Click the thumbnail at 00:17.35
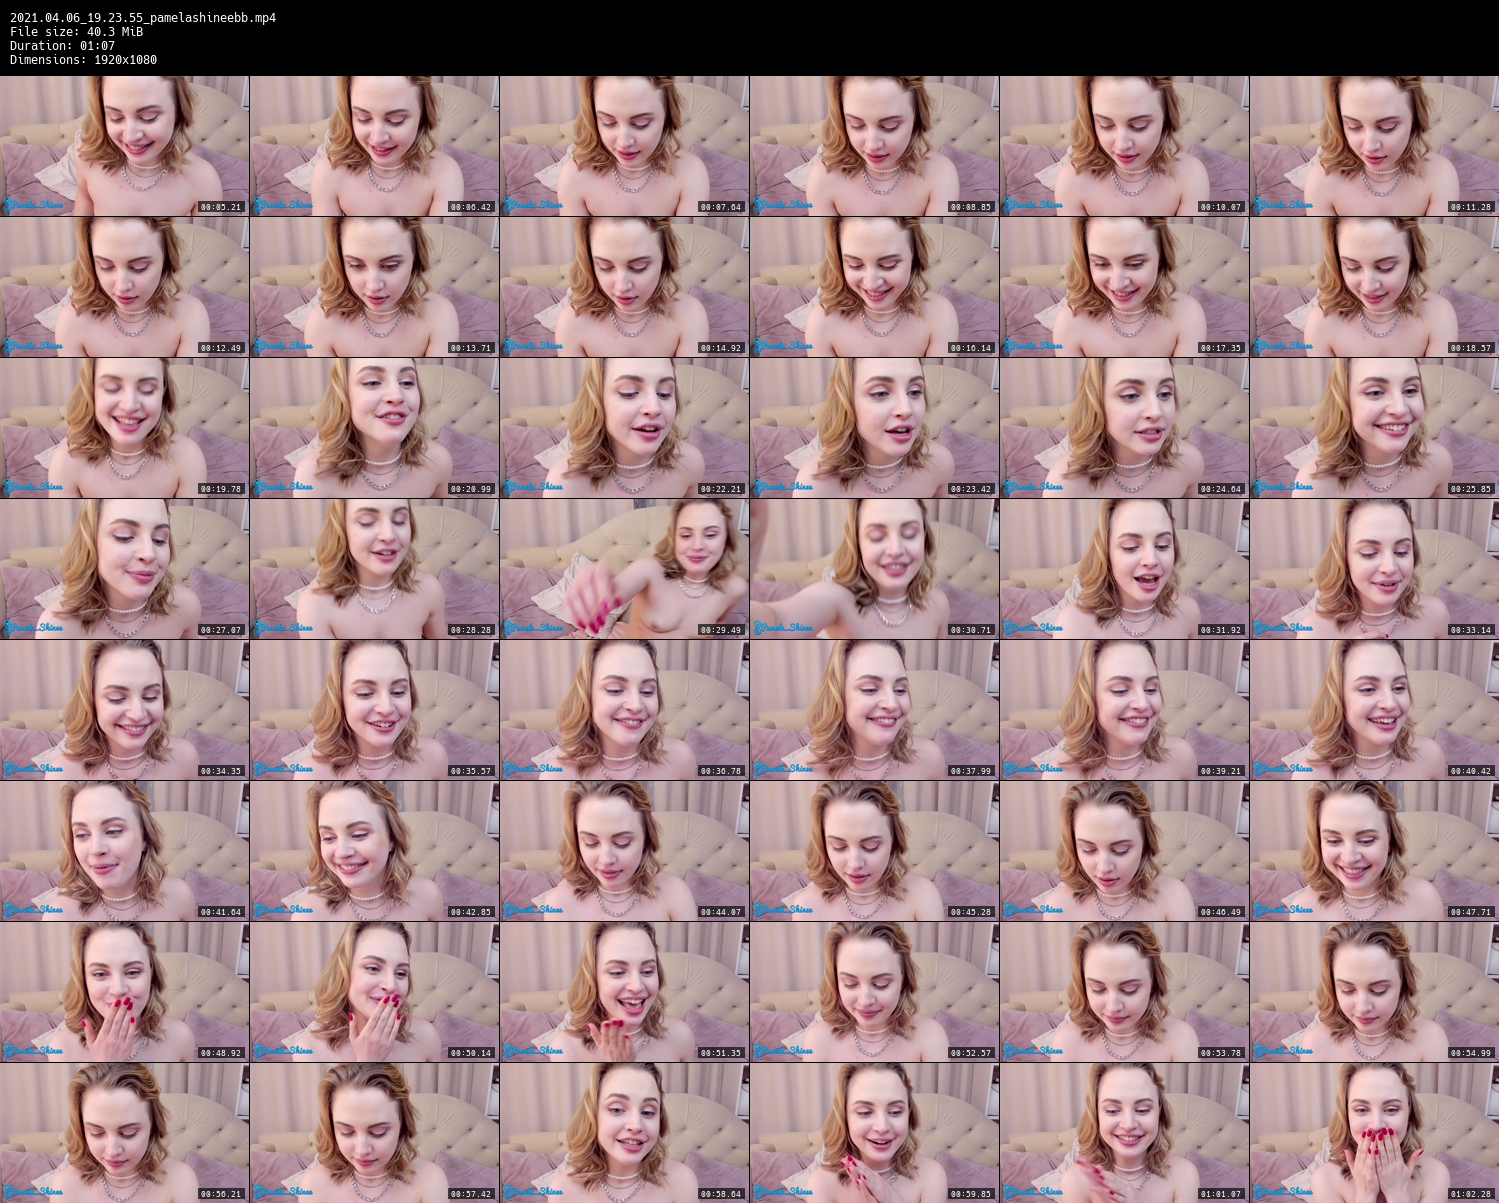Viewport: 1499px width, 1203px height. (1124, 287)
